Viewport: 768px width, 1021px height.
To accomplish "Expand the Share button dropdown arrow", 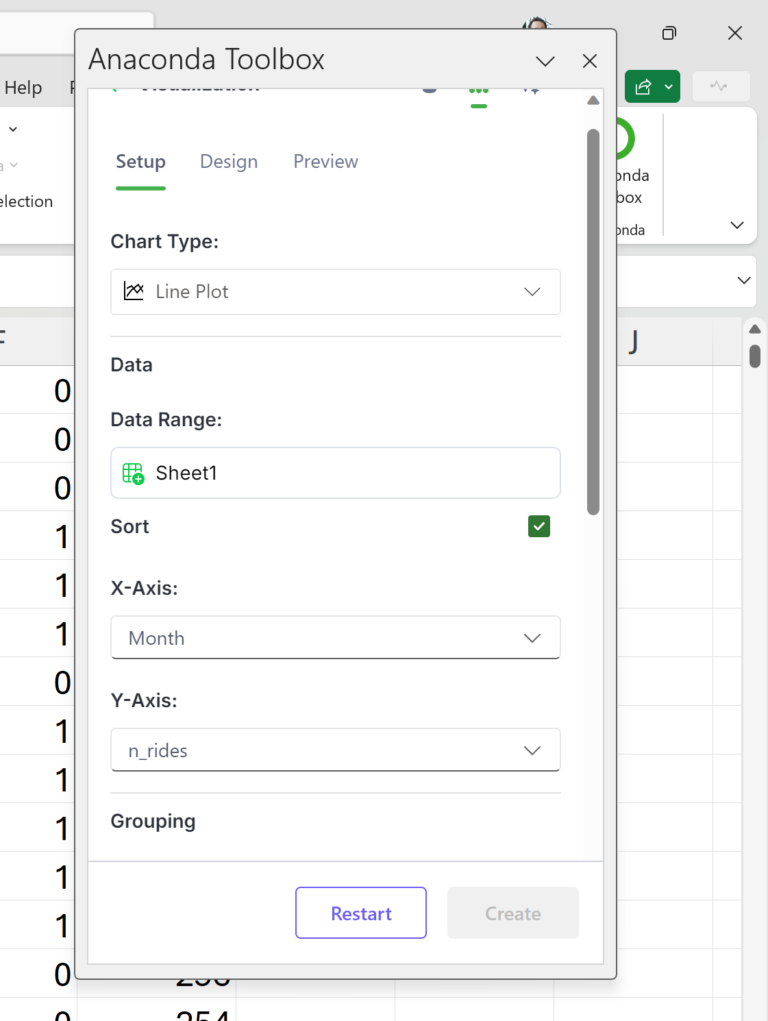I will coord(669,87).
